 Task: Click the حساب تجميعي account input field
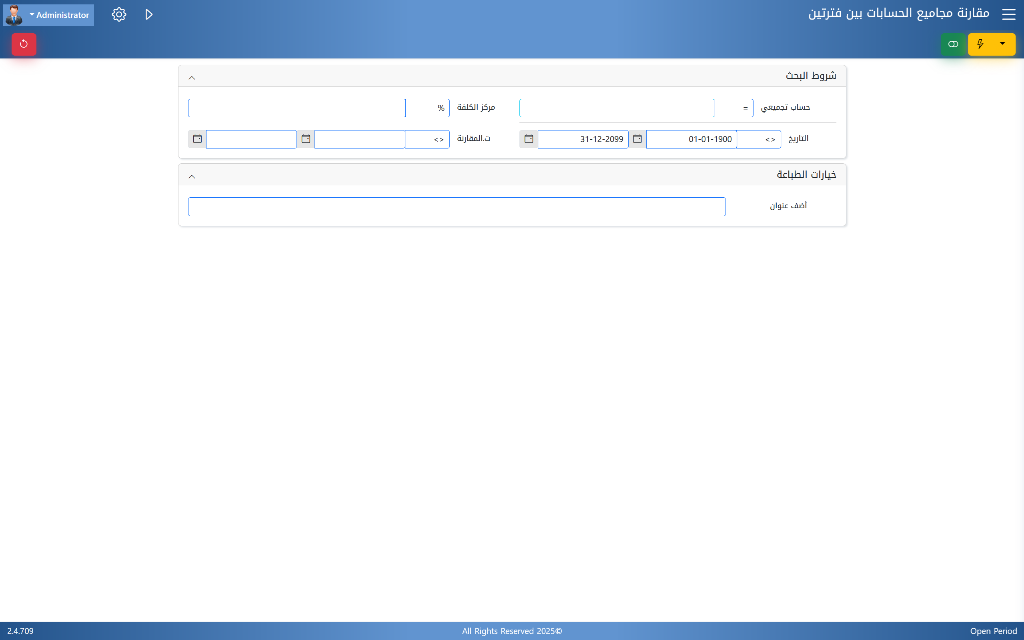[616, 108]
